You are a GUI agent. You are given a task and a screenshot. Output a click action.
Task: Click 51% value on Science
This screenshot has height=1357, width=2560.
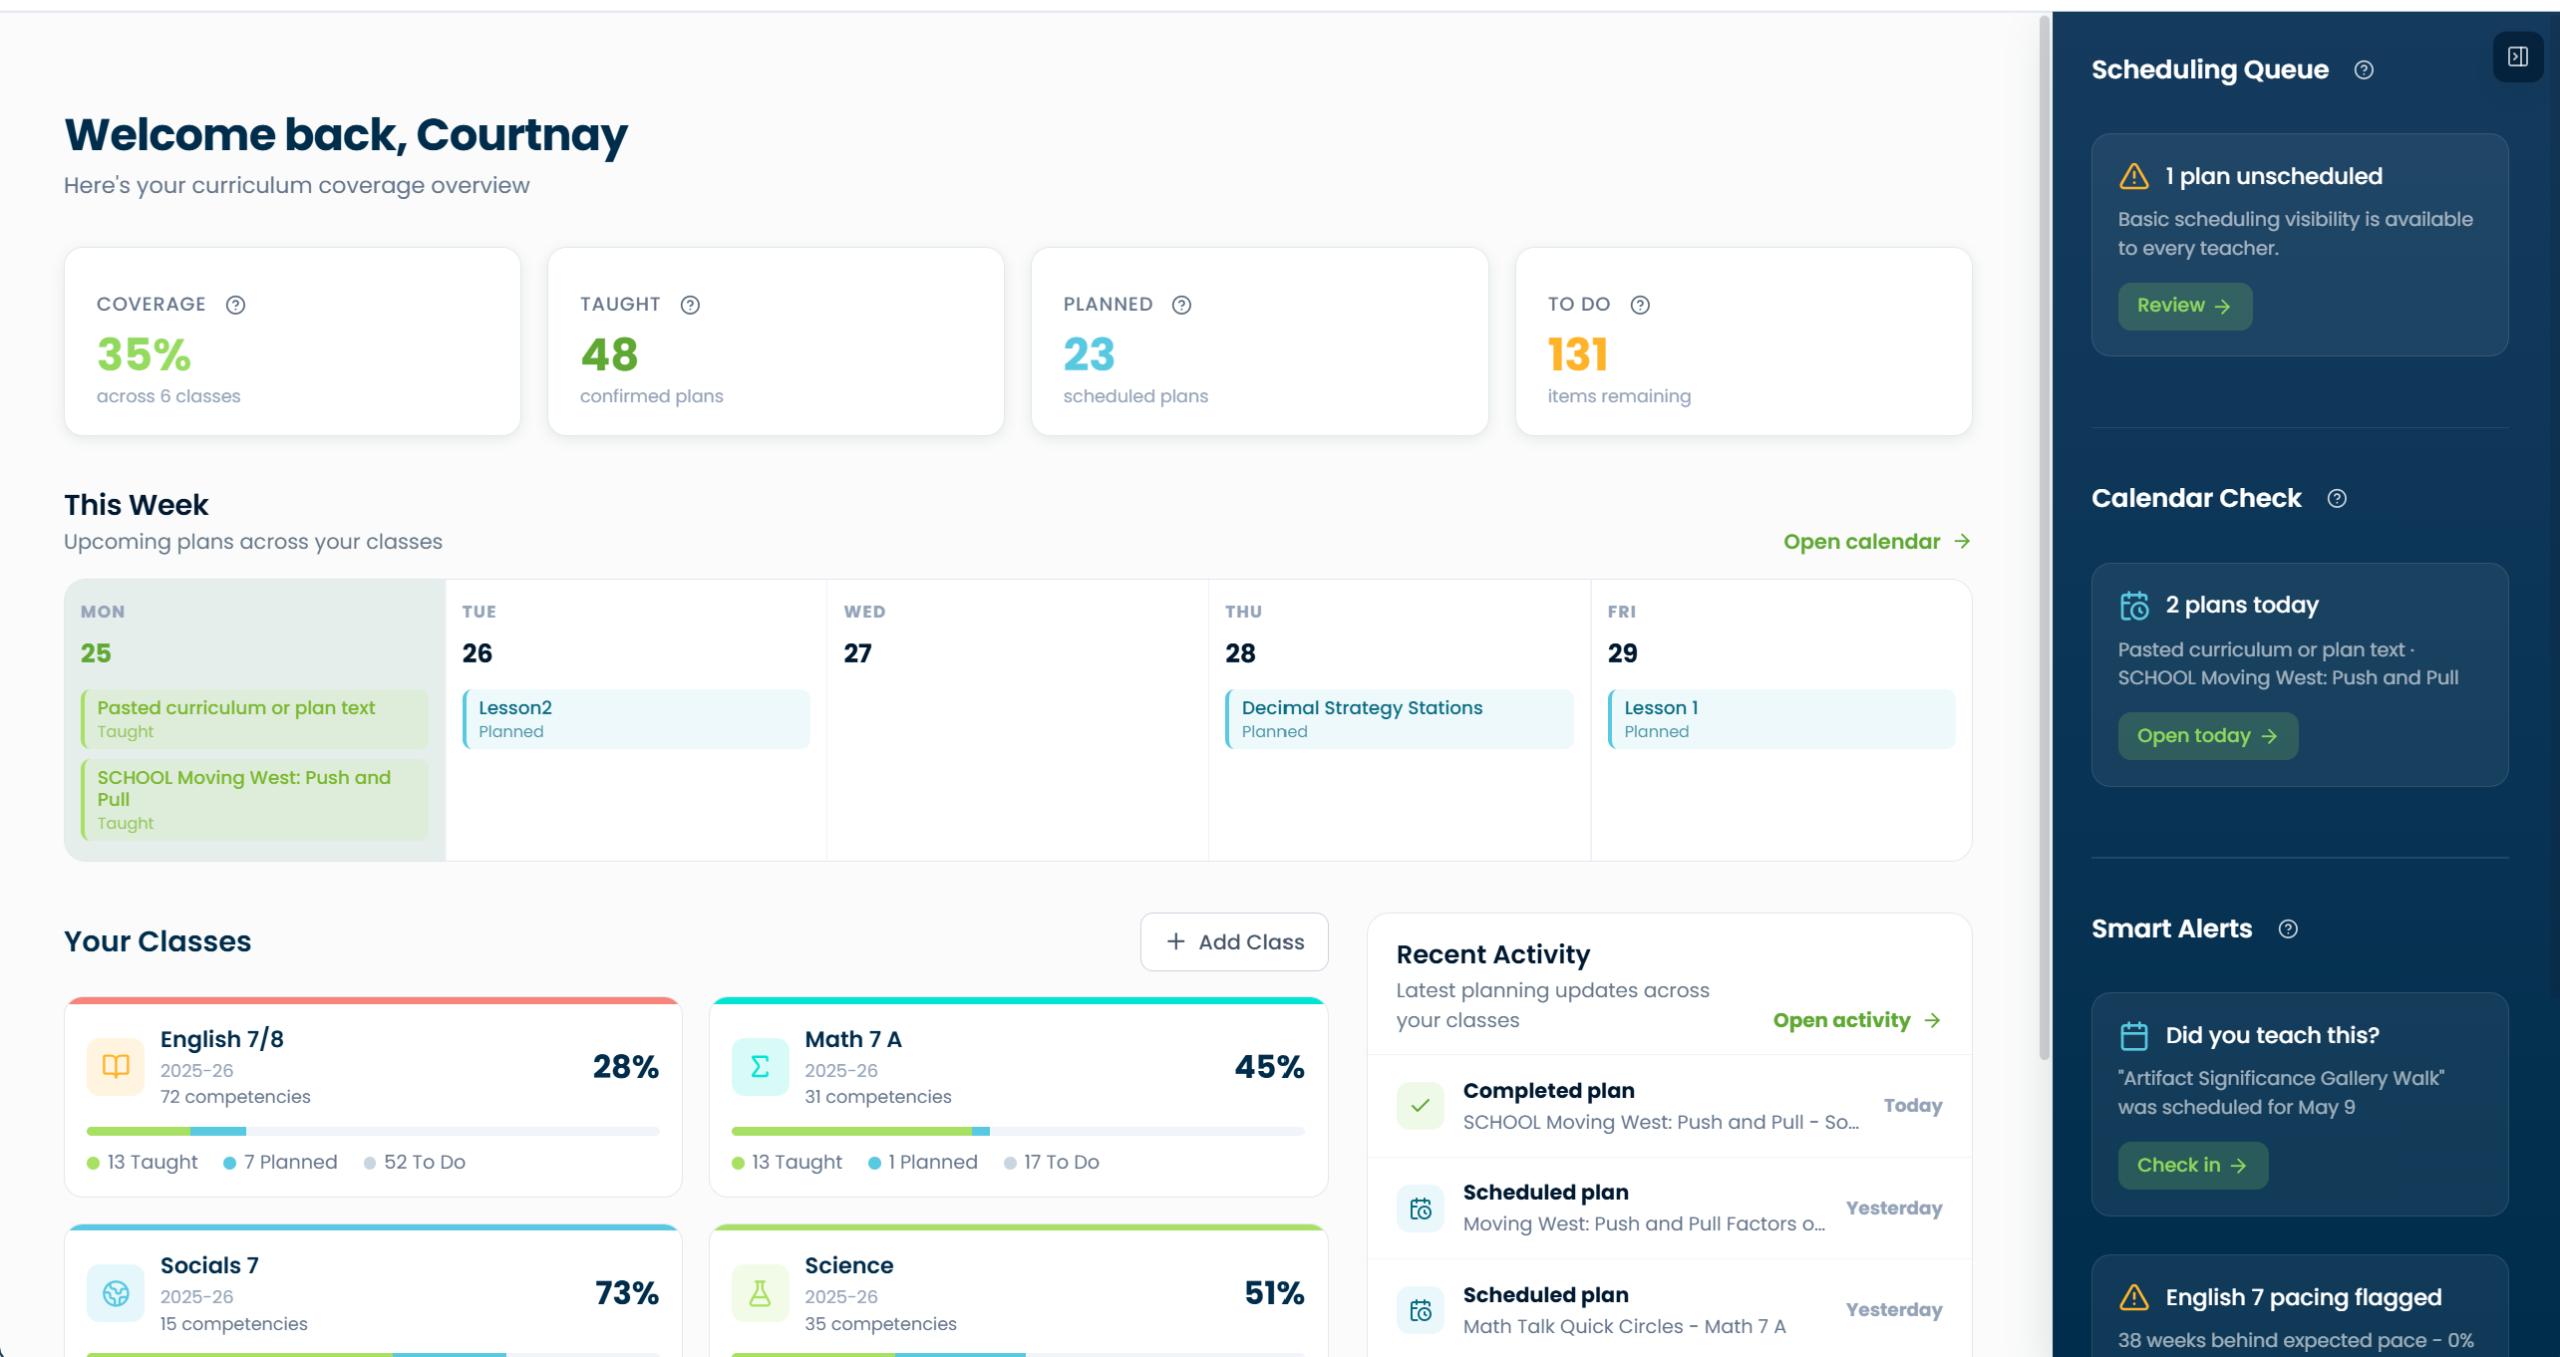click(x=1275, y=1294)
